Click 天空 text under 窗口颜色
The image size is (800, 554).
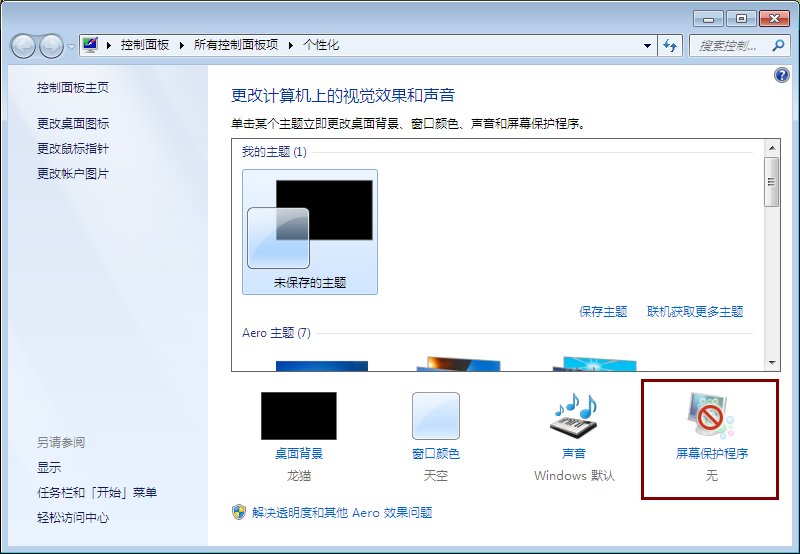pyautogui.click(x=436, y=476)
